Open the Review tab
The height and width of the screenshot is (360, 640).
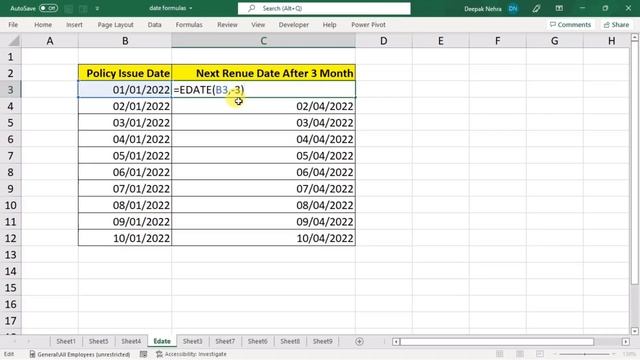(x=227, y=24)
